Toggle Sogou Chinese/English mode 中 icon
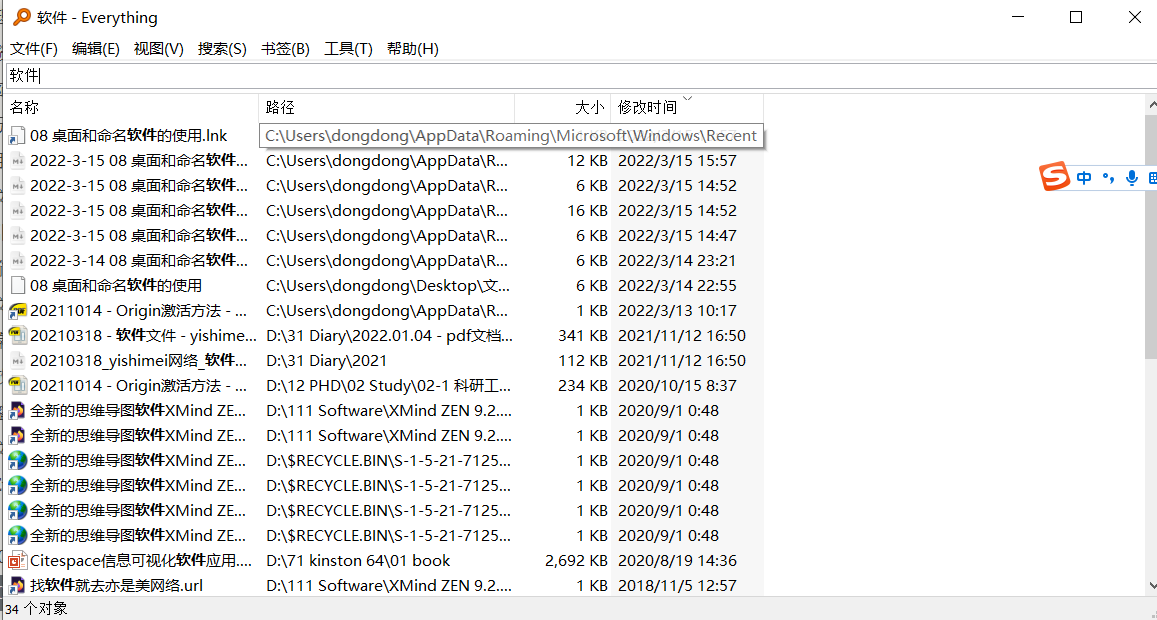Screen dimensions: 1157x620 point(1085,178)
